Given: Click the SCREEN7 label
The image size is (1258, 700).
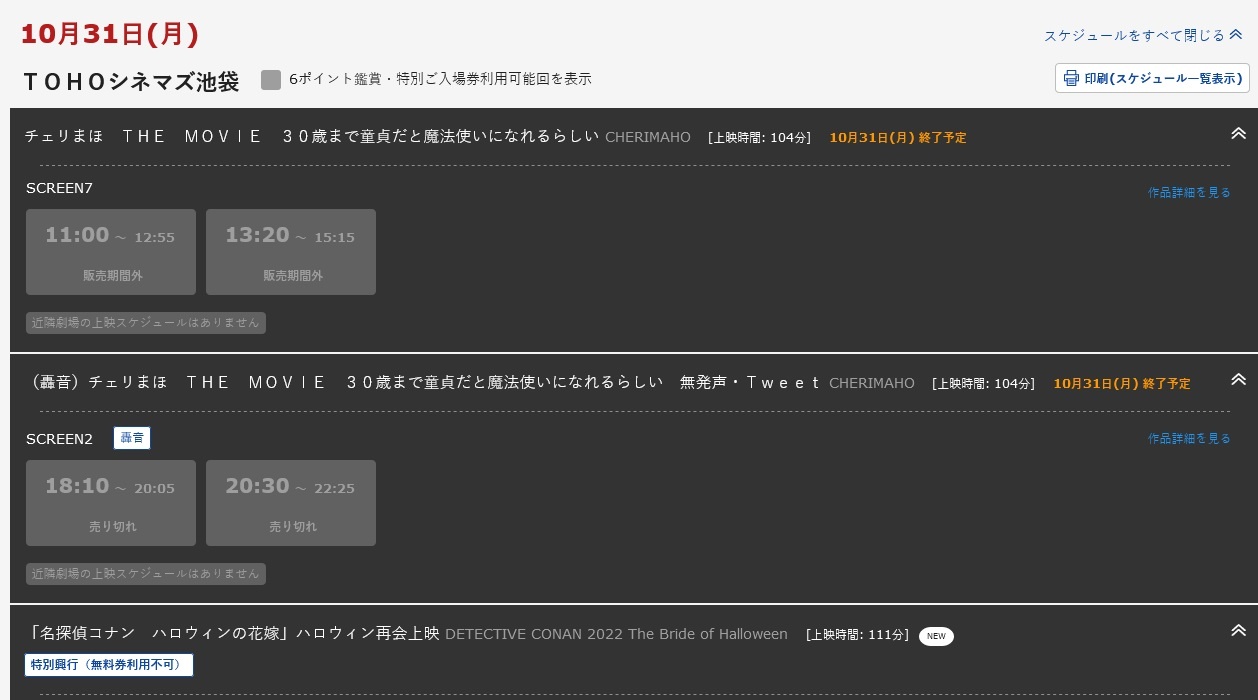Looking at the screenshot, I should pos(59,188).
